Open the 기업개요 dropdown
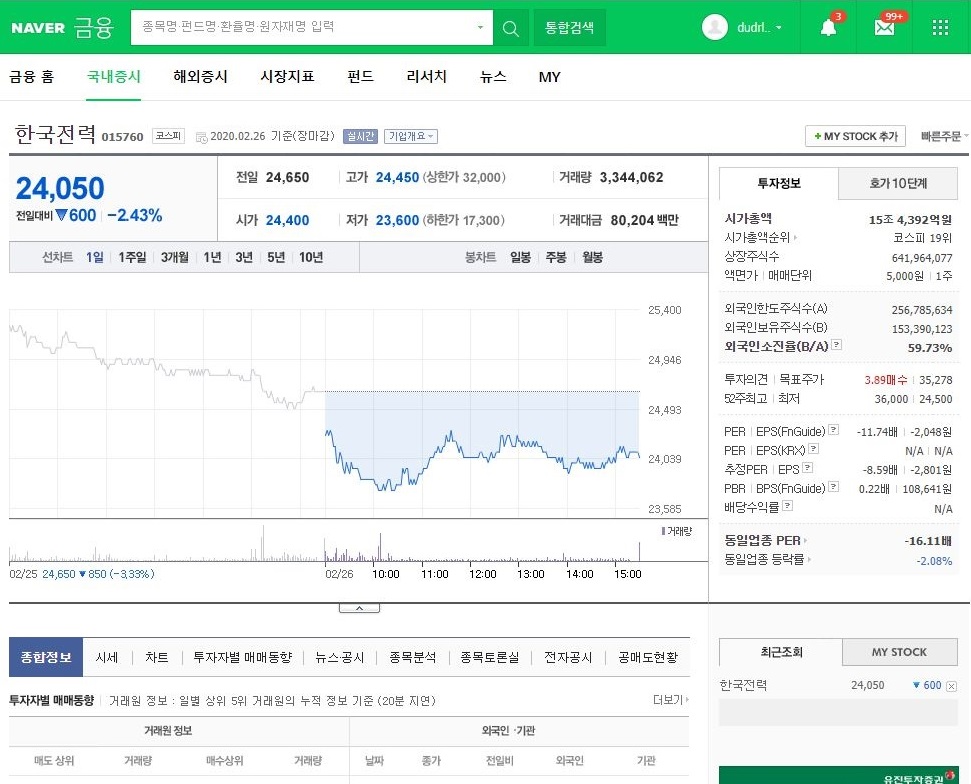The width and height of the screenshot is (971, 784). pos(411,136)
